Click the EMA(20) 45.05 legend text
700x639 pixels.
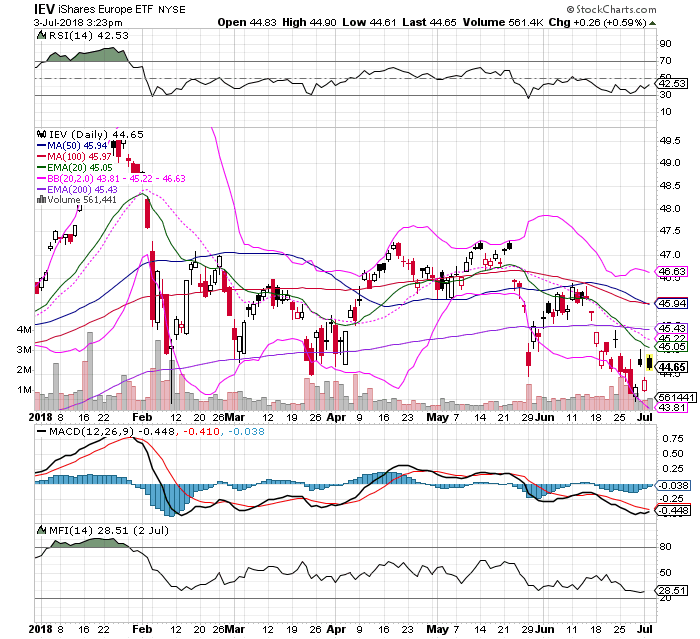coord(80,167)
